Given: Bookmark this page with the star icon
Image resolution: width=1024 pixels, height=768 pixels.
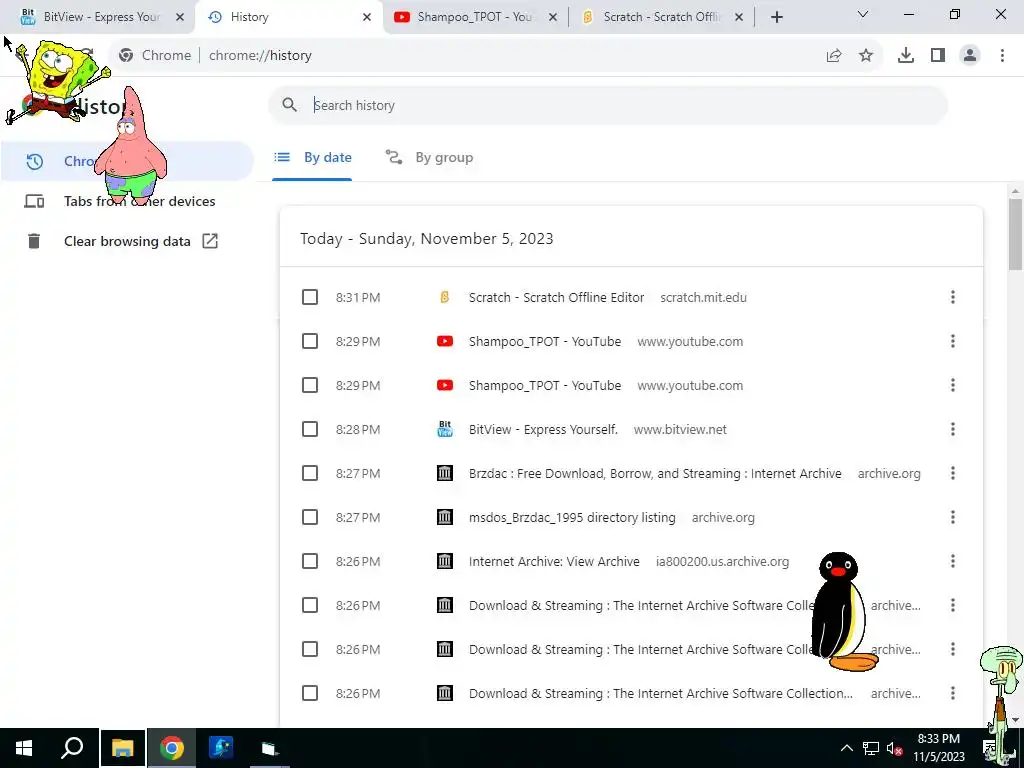Looking at the screenshot, I should (866, 56).
